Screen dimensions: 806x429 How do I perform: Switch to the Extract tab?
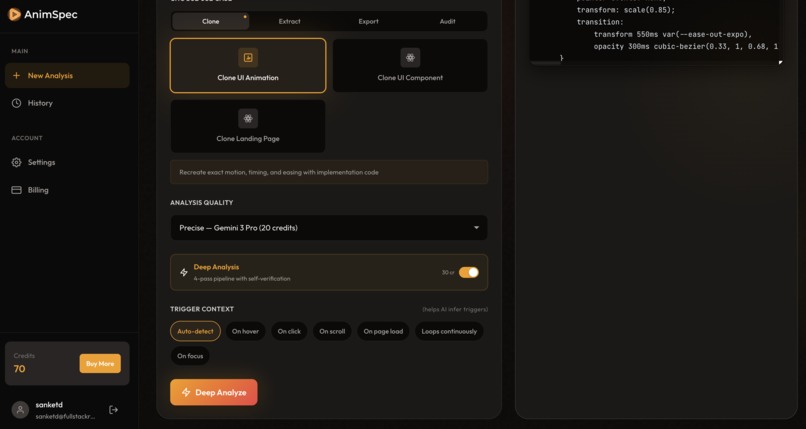pyautogui.click(x=289, y=22)
